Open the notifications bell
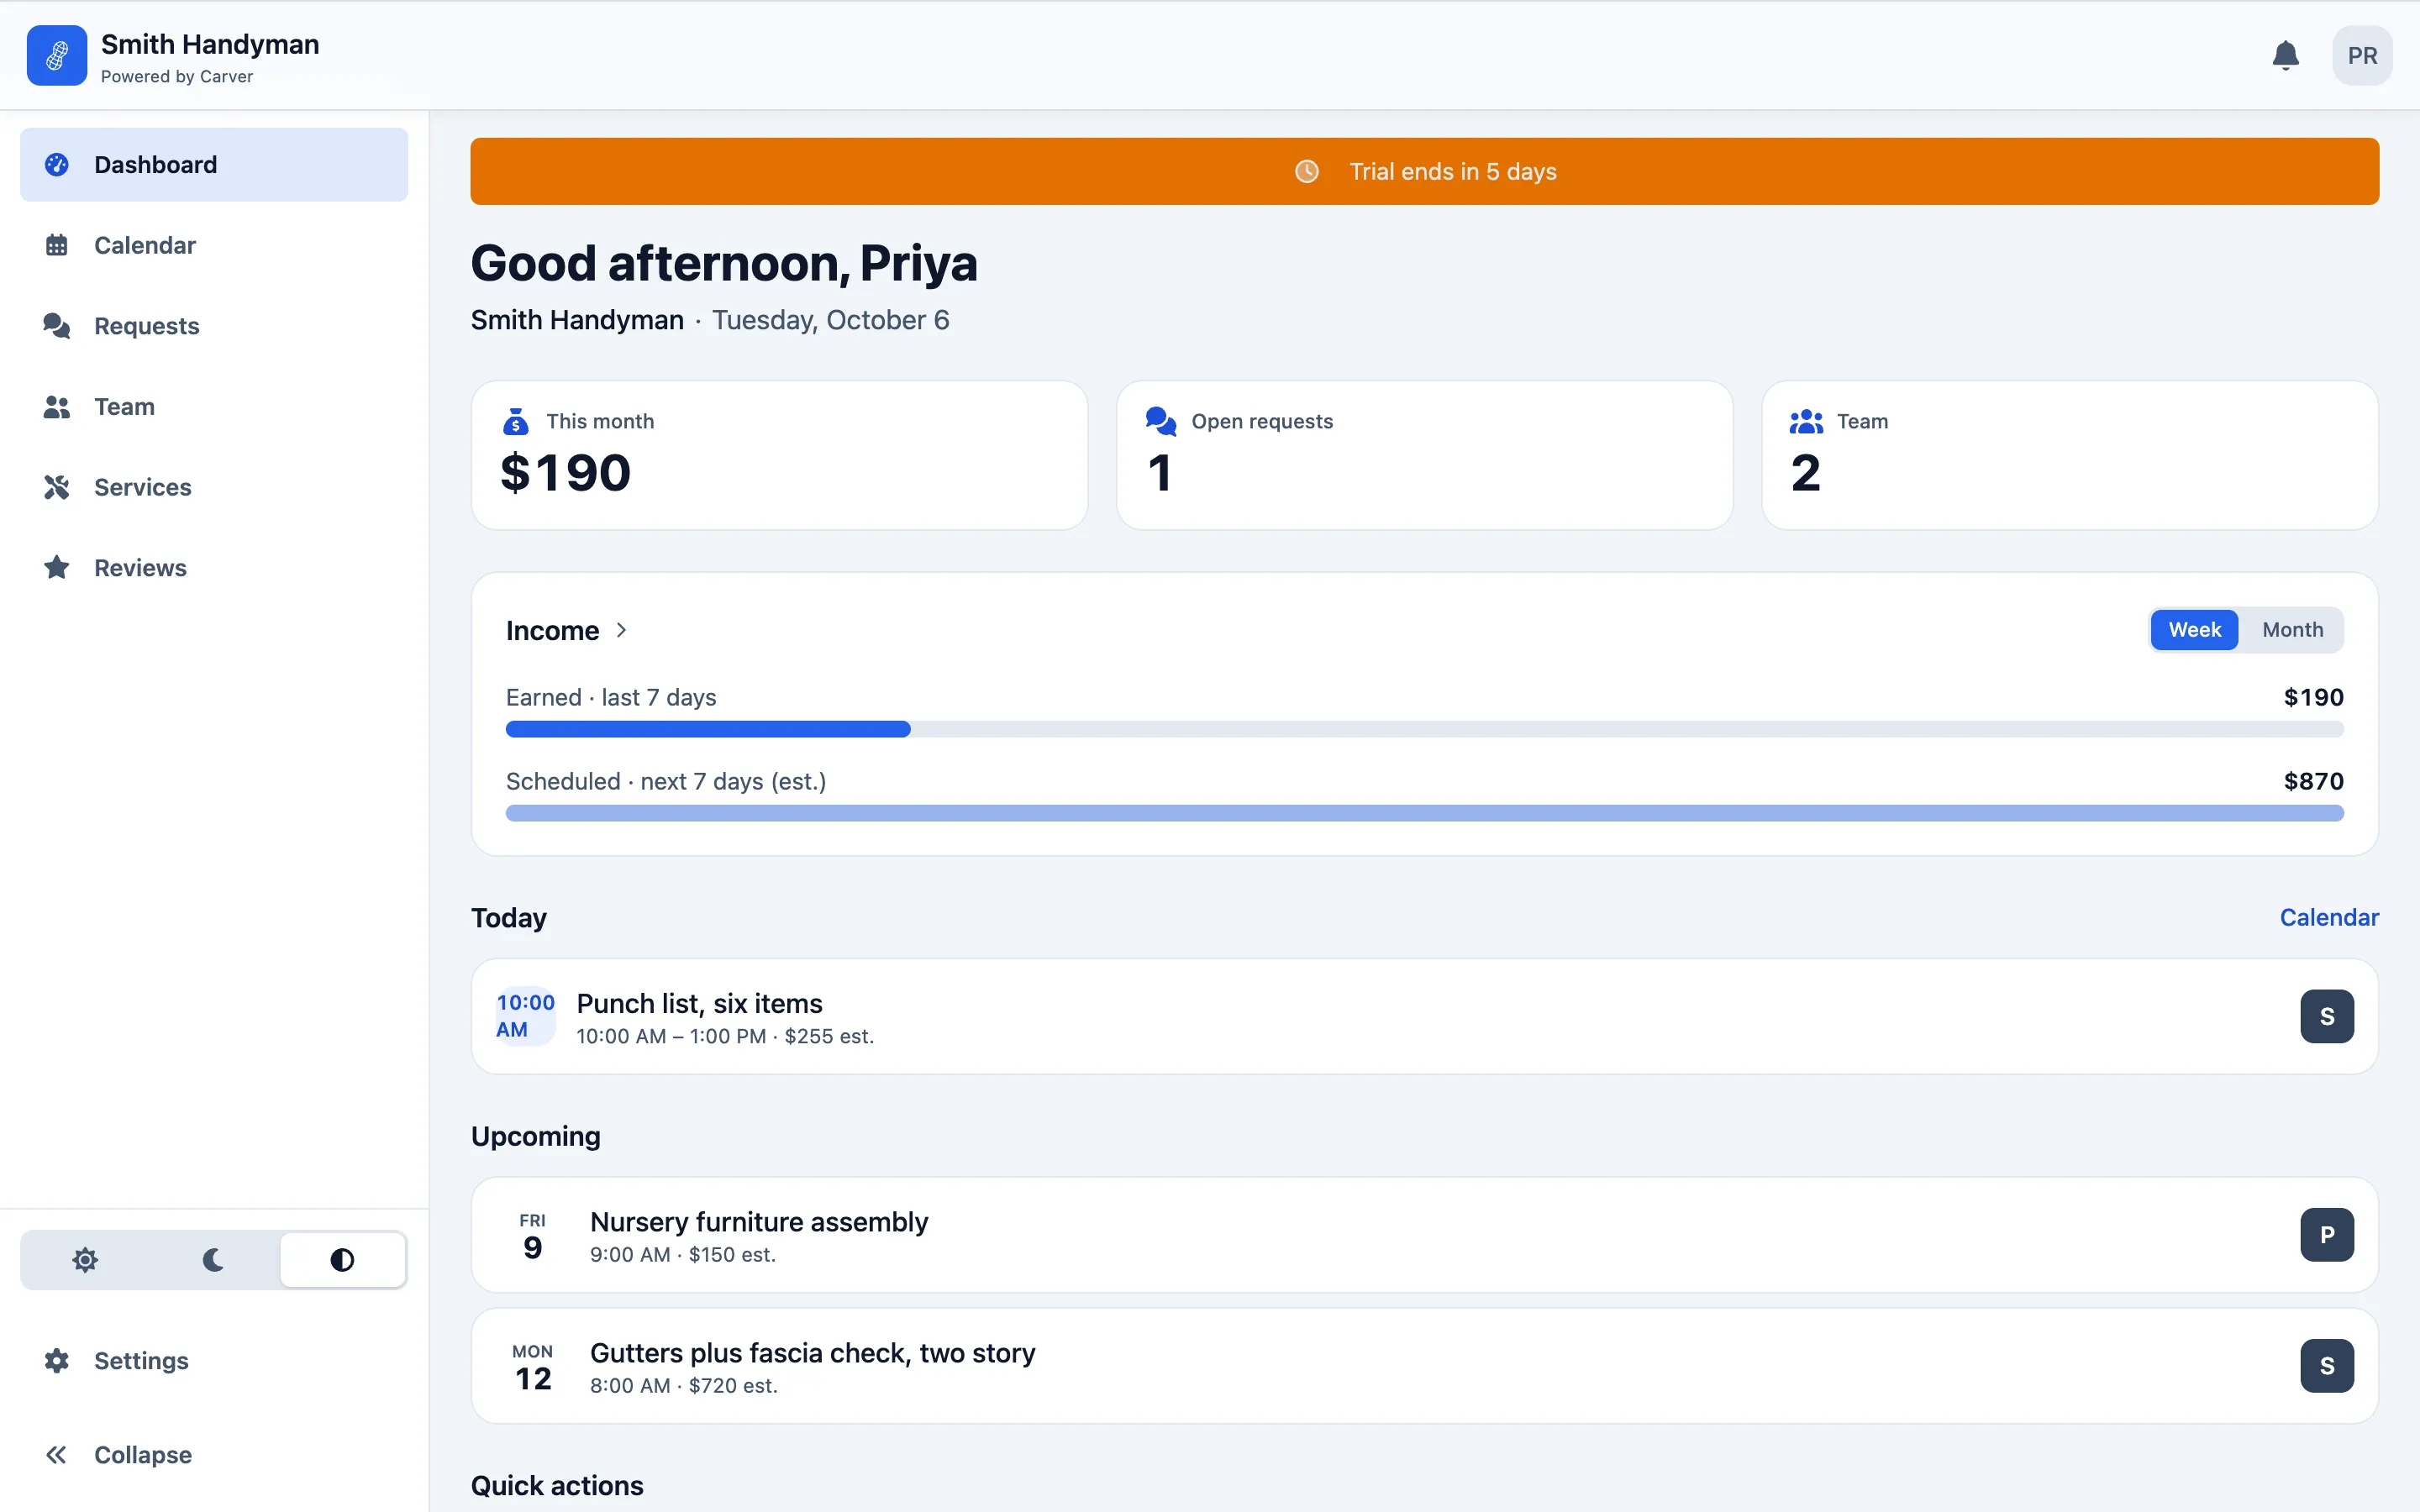Viewport: 2420px width, 1512px height. click(x=2285, y=55)
